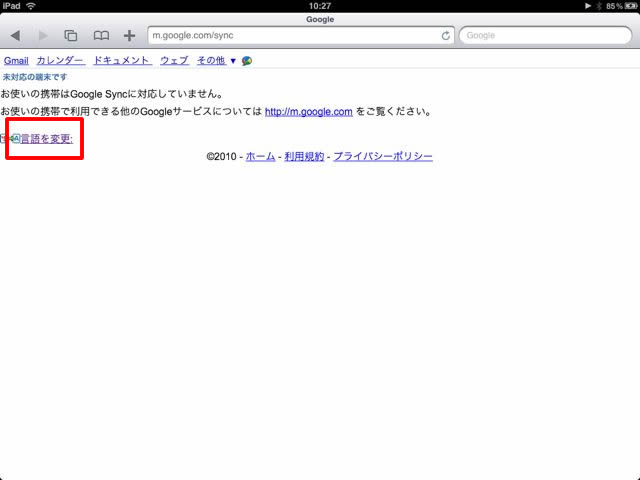Tap the Safari forward arrow
The height and width of the screenshot is (480, 640).
[x=43, y=36]
